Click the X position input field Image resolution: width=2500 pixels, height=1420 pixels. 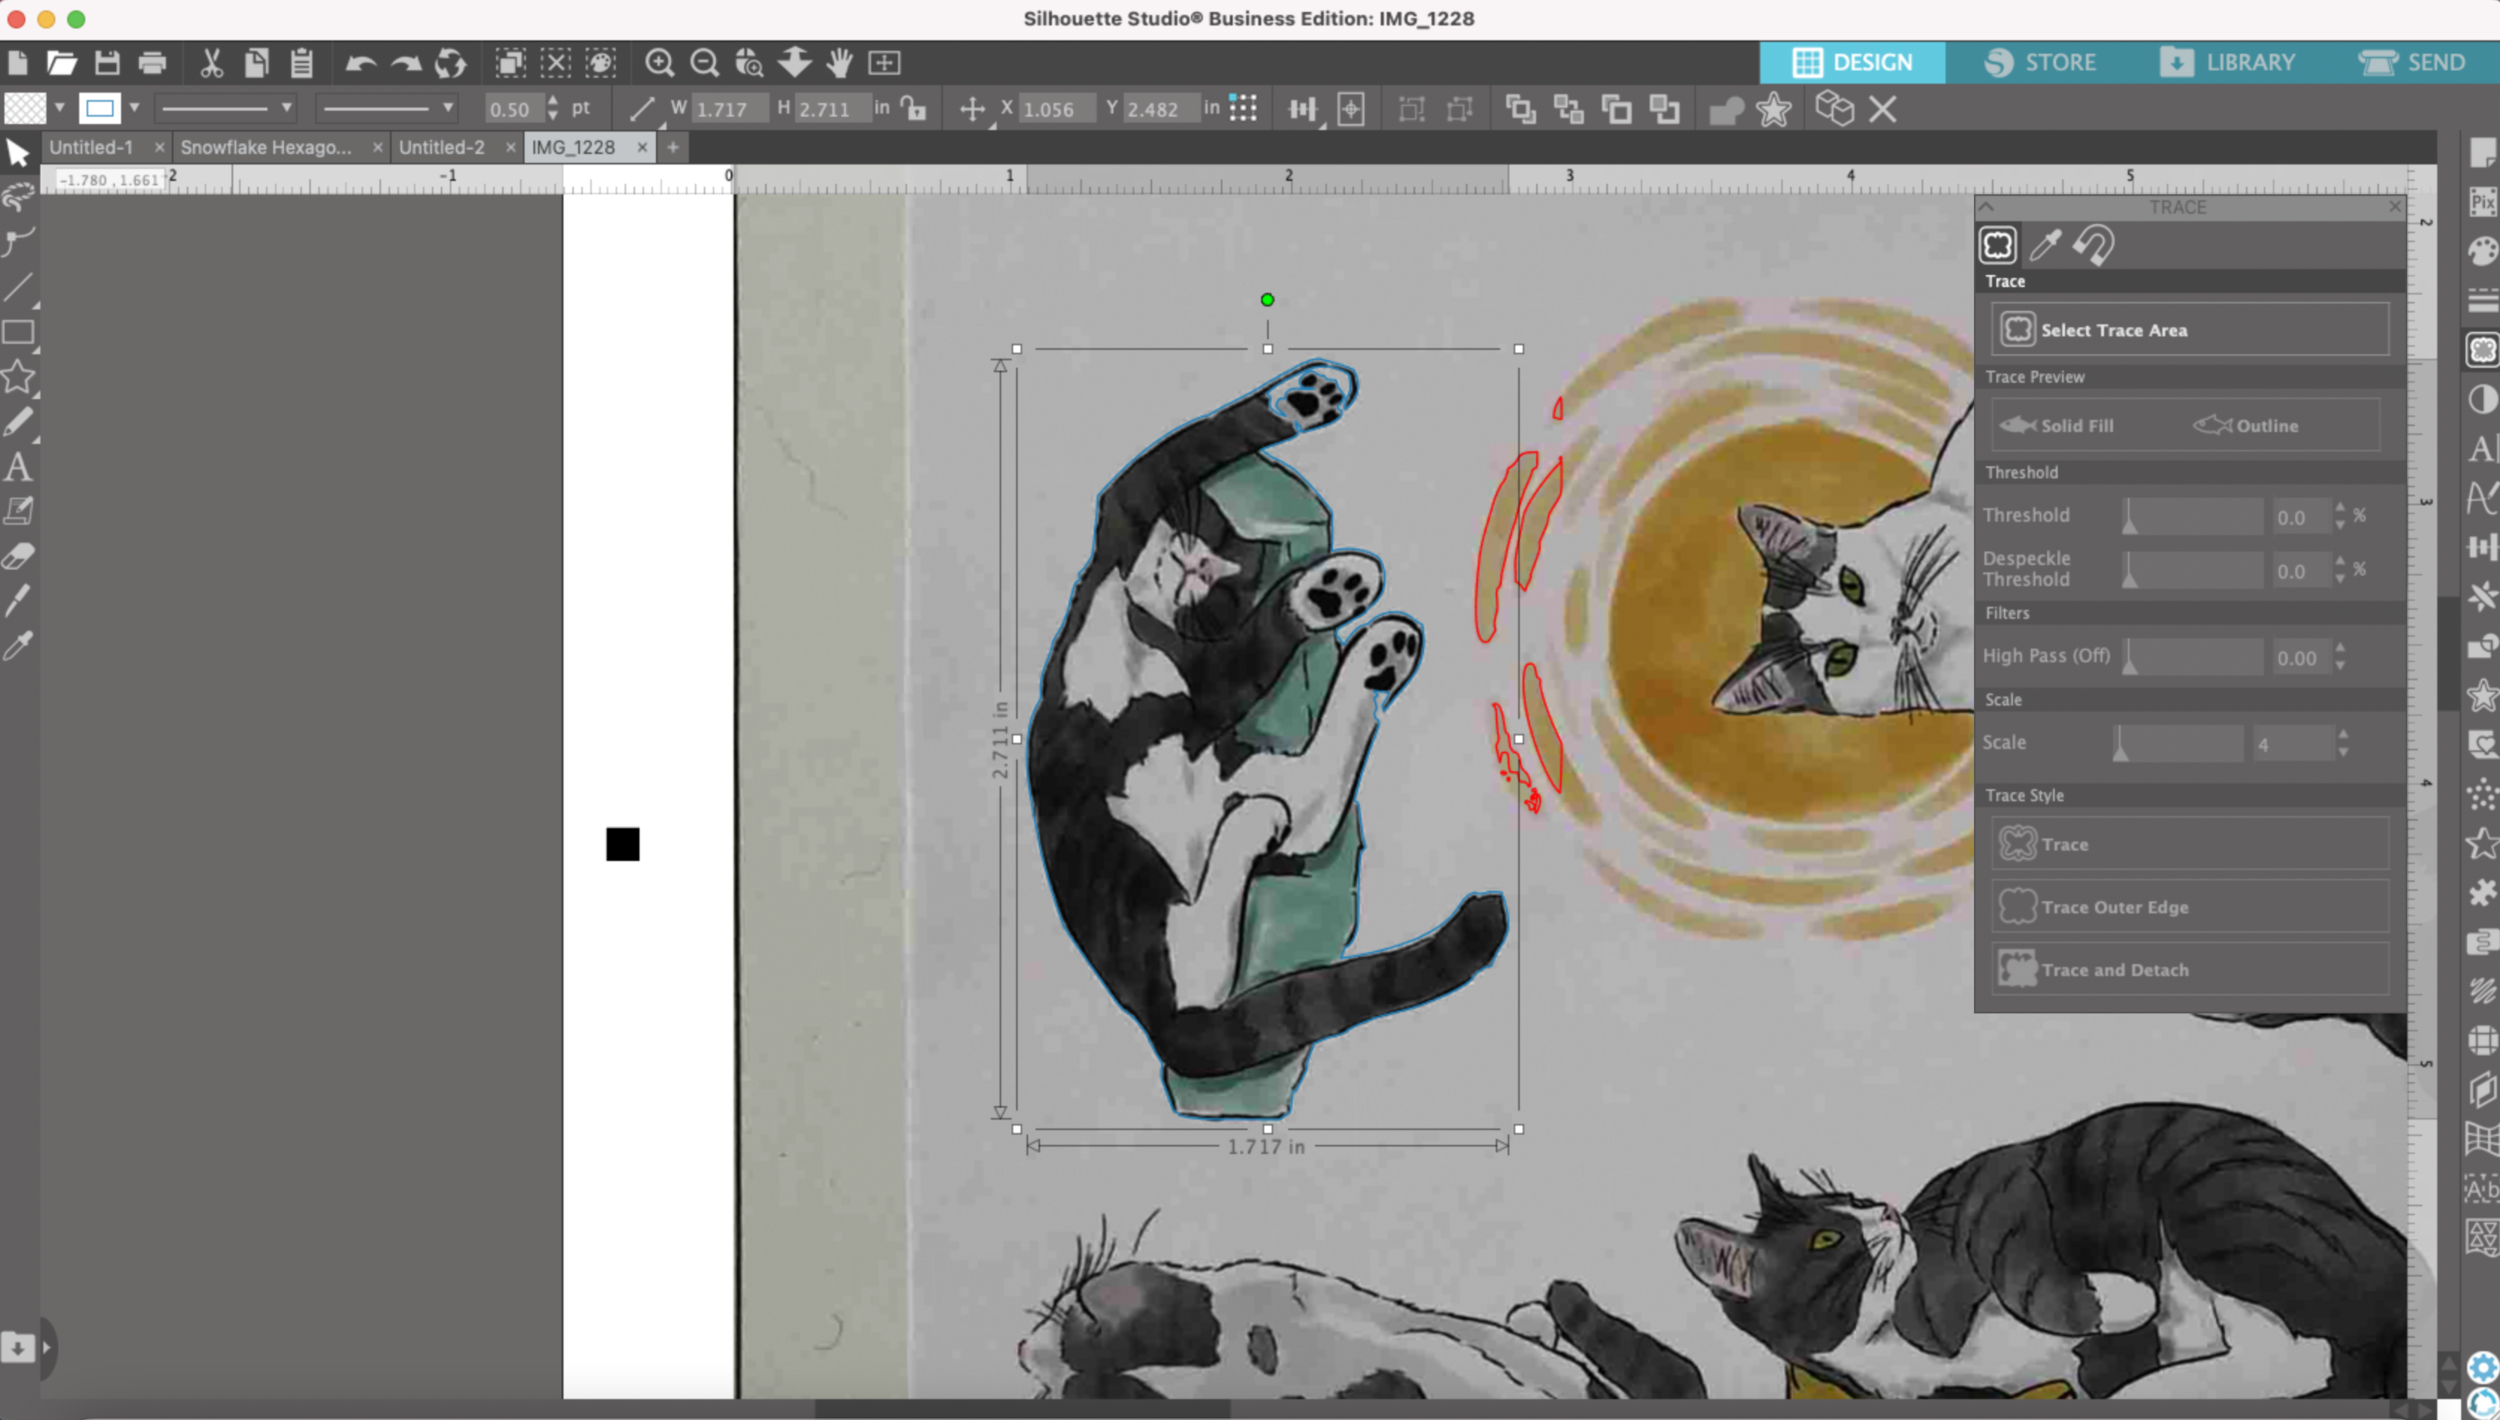[x=1055, y=109]
